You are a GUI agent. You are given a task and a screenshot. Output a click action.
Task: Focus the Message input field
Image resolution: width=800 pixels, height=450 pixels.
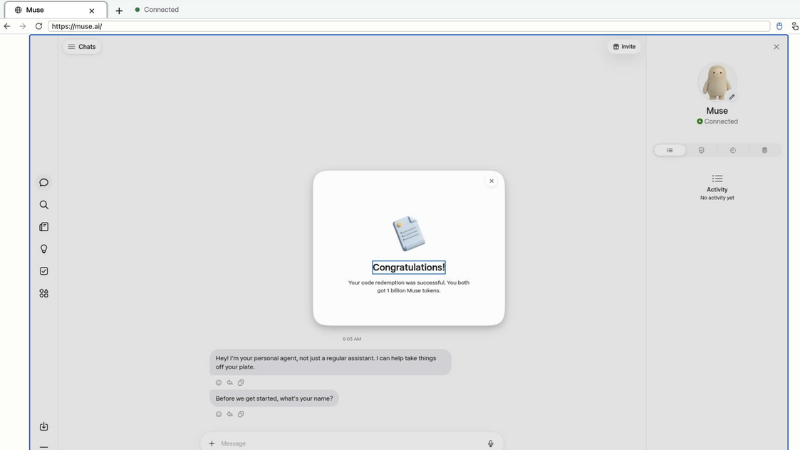click(x=352, y=443)
